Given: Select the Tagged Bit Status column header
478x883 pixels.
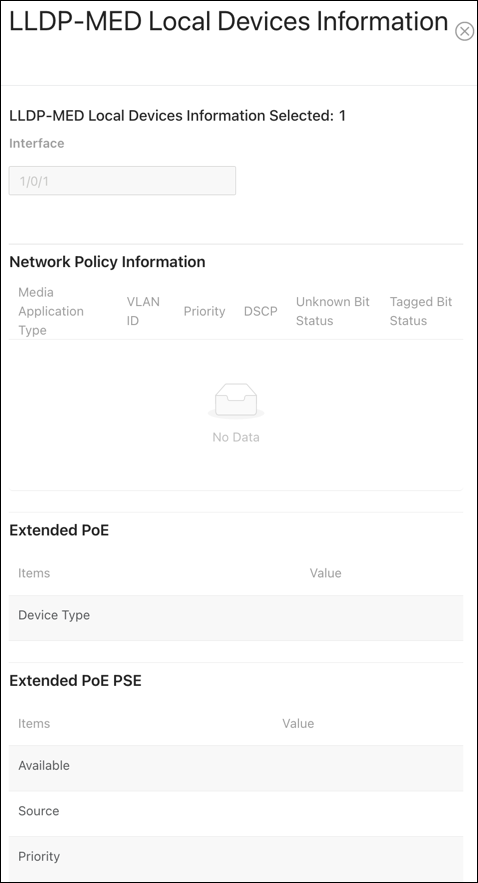Looking at the screenshot, I should point(421,311).
